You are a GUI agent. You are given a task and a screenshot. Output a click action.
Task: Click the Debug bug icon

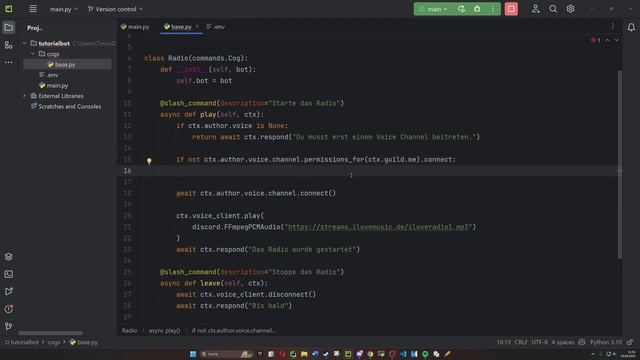(477, 9)
